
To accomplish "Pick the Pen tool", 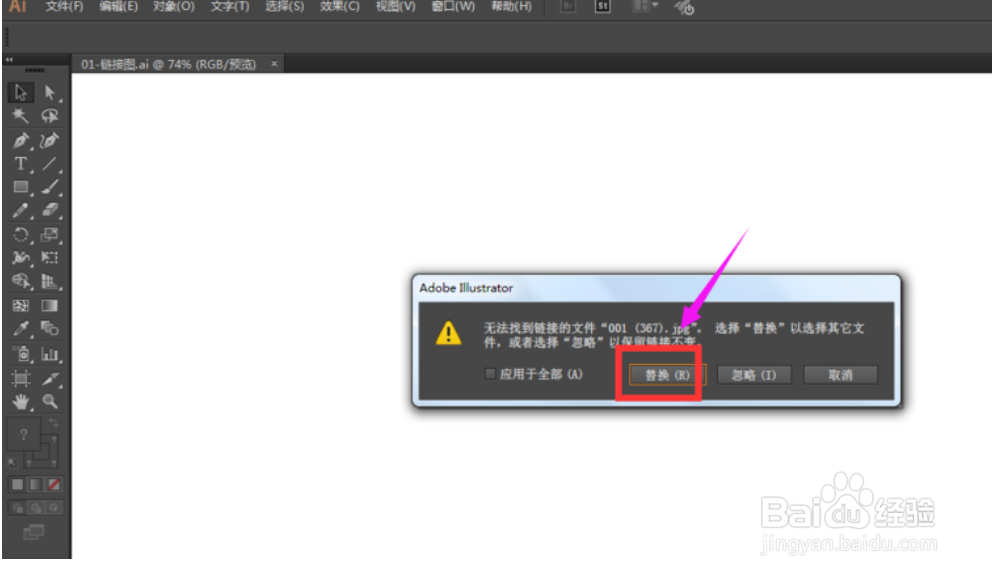I will coord(20,140).
